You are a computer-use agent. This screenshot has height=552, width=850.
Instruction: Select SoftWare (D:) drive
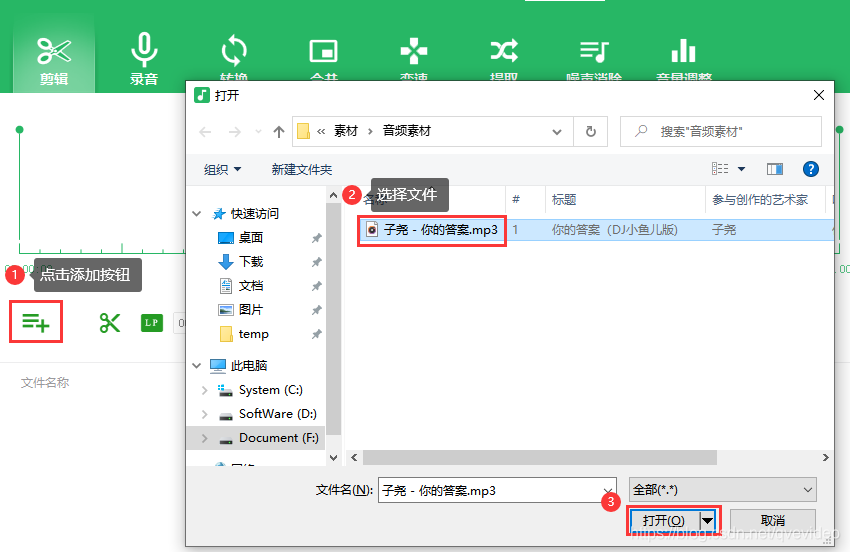277,414
